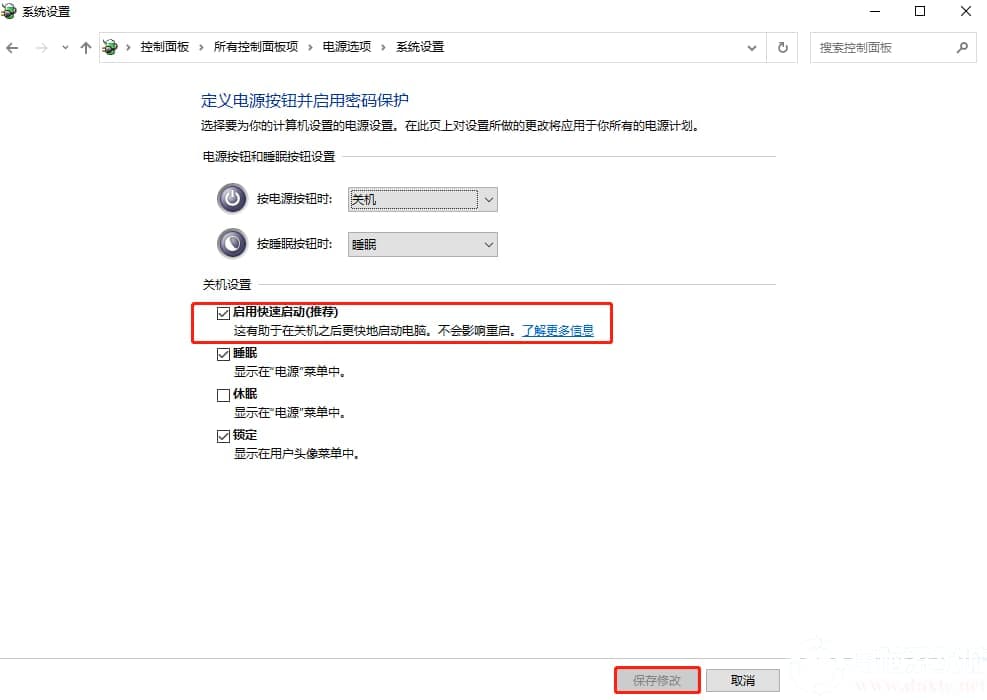Click the refresh icon in address bar

(x=782, y=47)
